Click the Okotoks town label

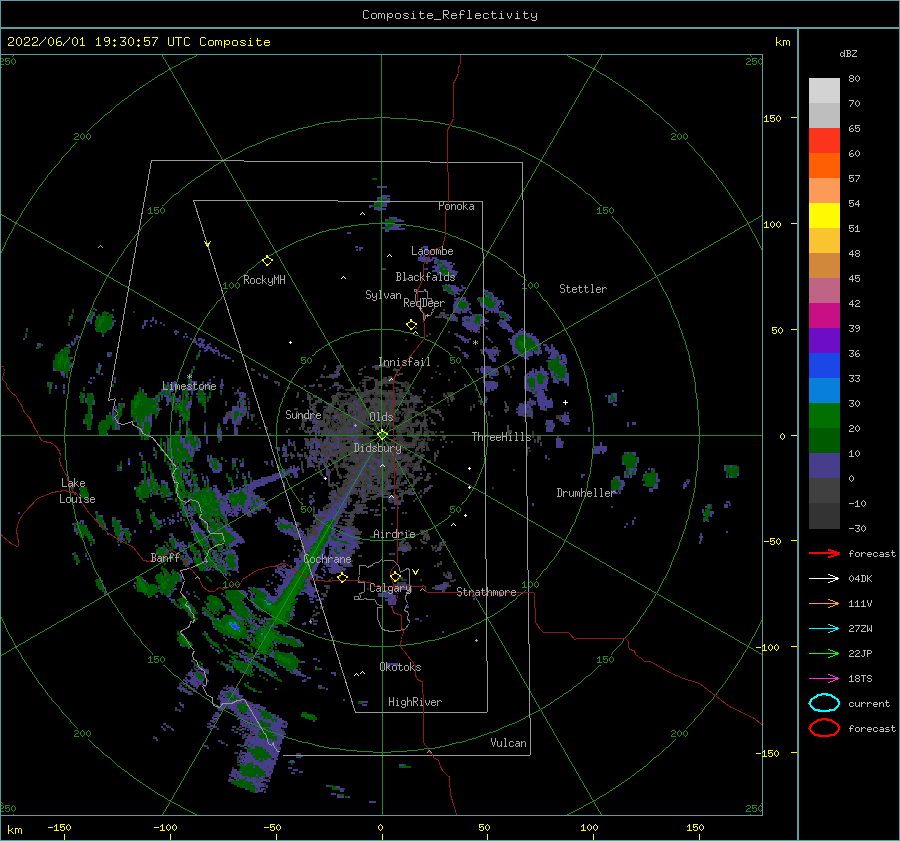(x=400, y=667)
